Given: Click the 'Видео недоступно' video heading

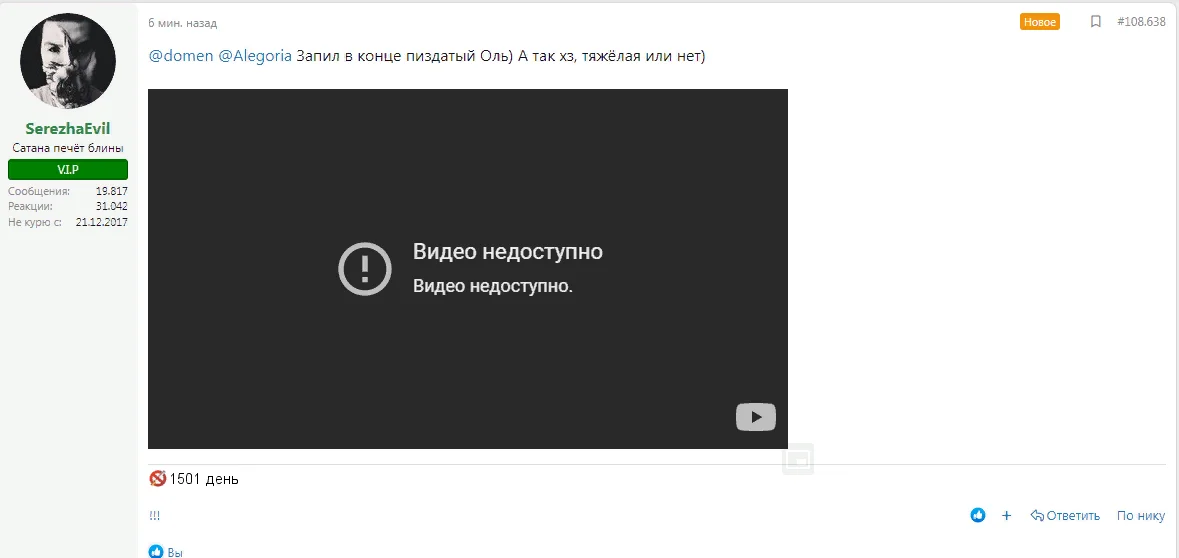Looking at the screenshot, I should pyautogui.click(x=508, y=252).
